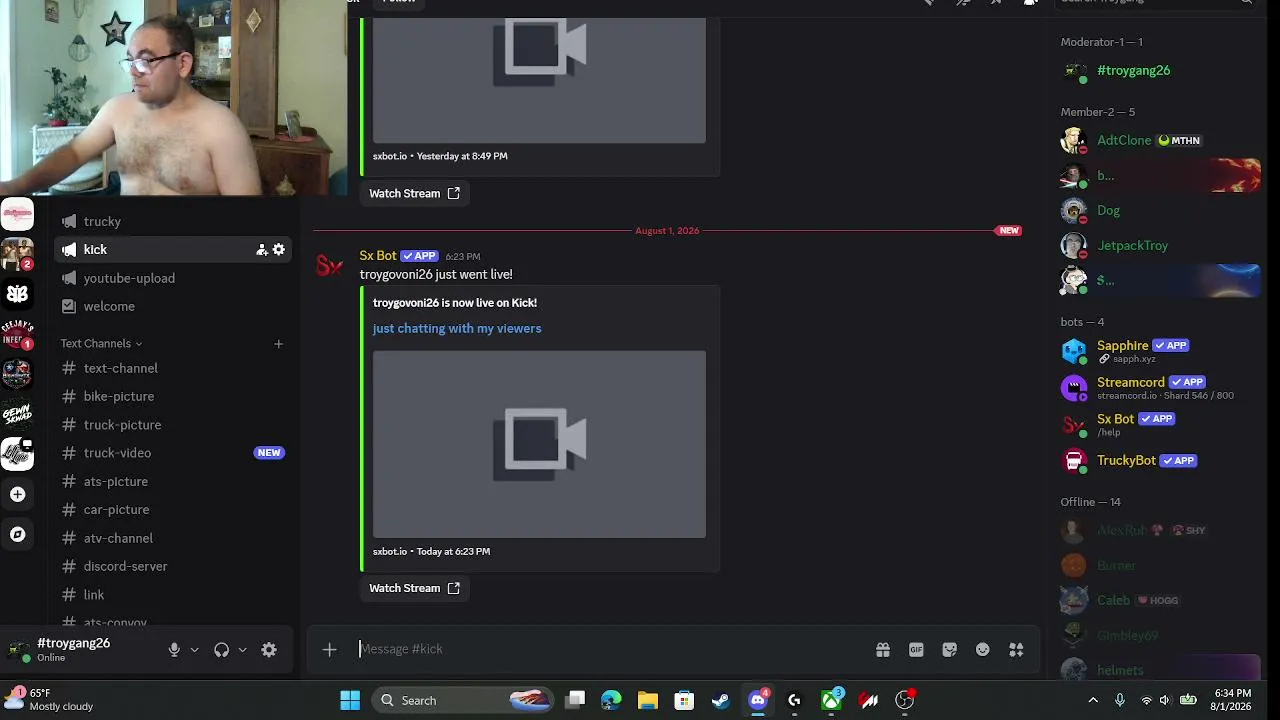Select Streamcord bot in member list
1280x720 pixels.
[1160, 387]
